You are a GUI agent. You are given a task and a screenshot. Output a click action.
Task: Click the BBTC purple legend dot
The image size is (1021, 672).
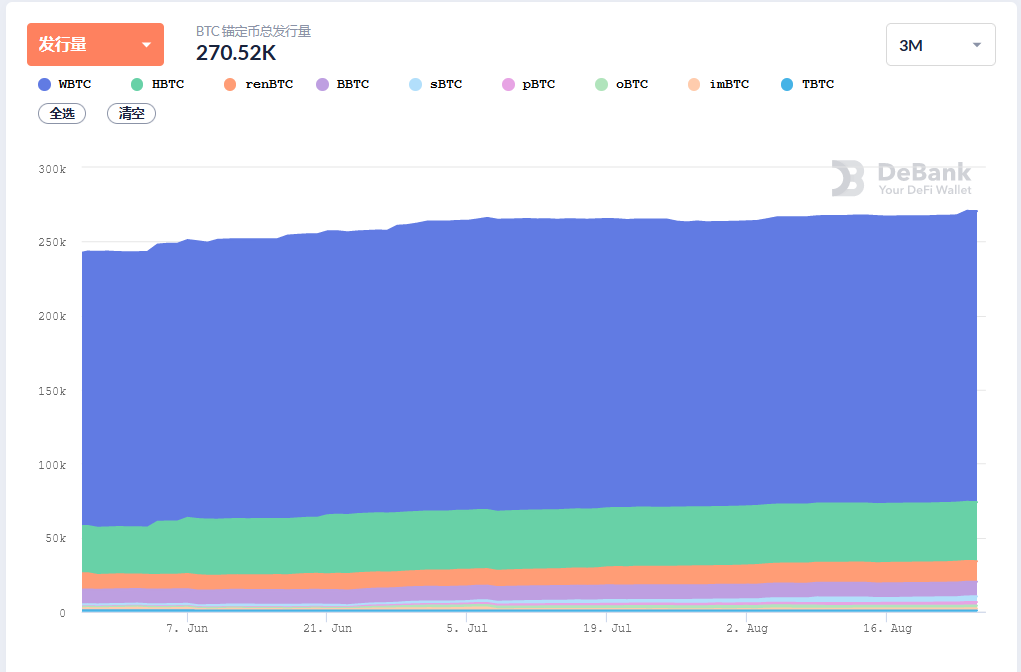click(x=323, y=85)
